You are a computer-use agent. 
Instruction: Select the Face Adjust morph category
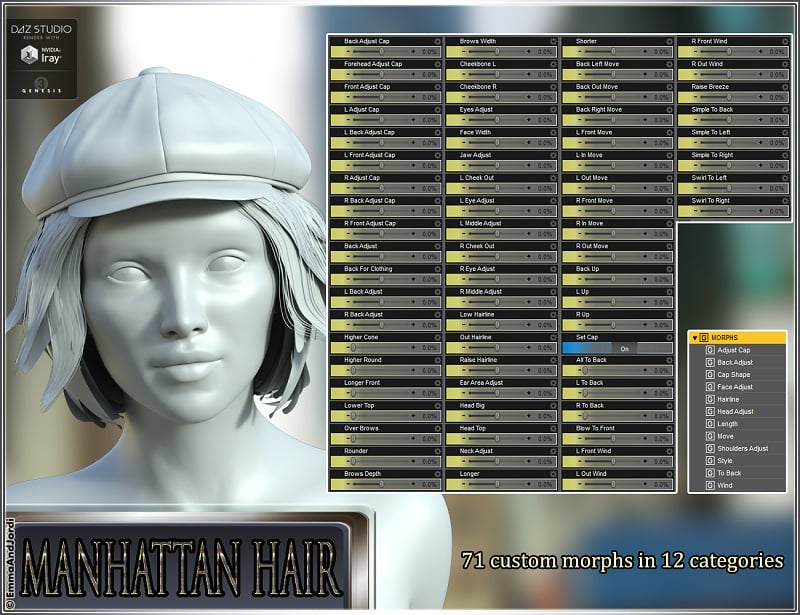pos(735,387)
